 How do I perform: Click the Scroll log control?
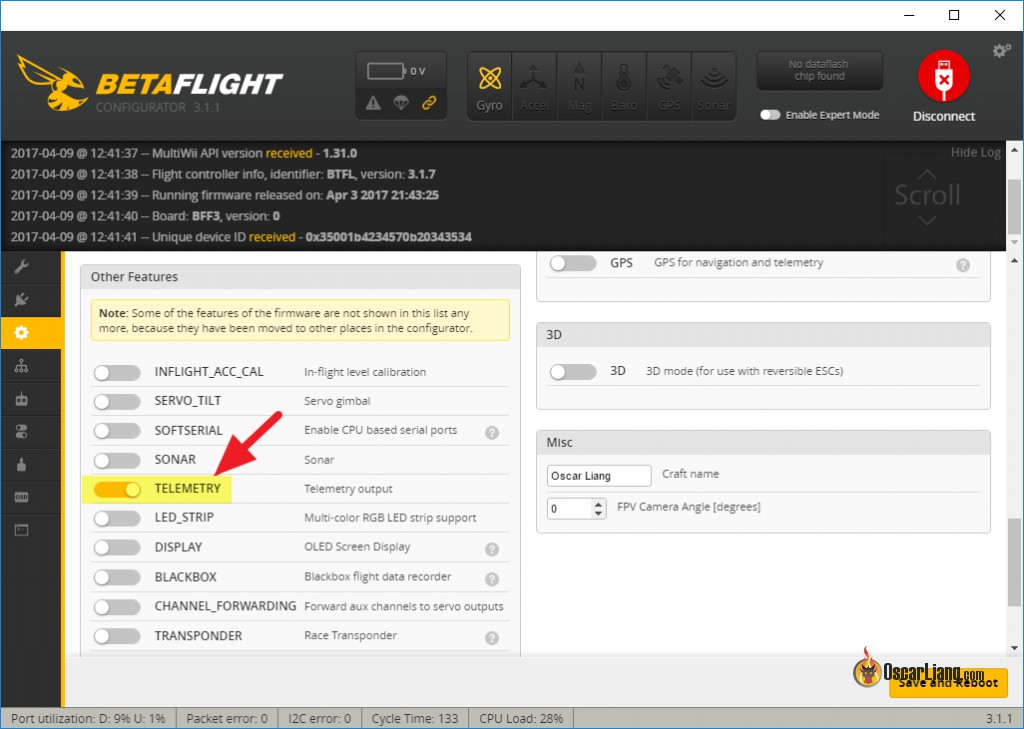click(x=927, y=195)
